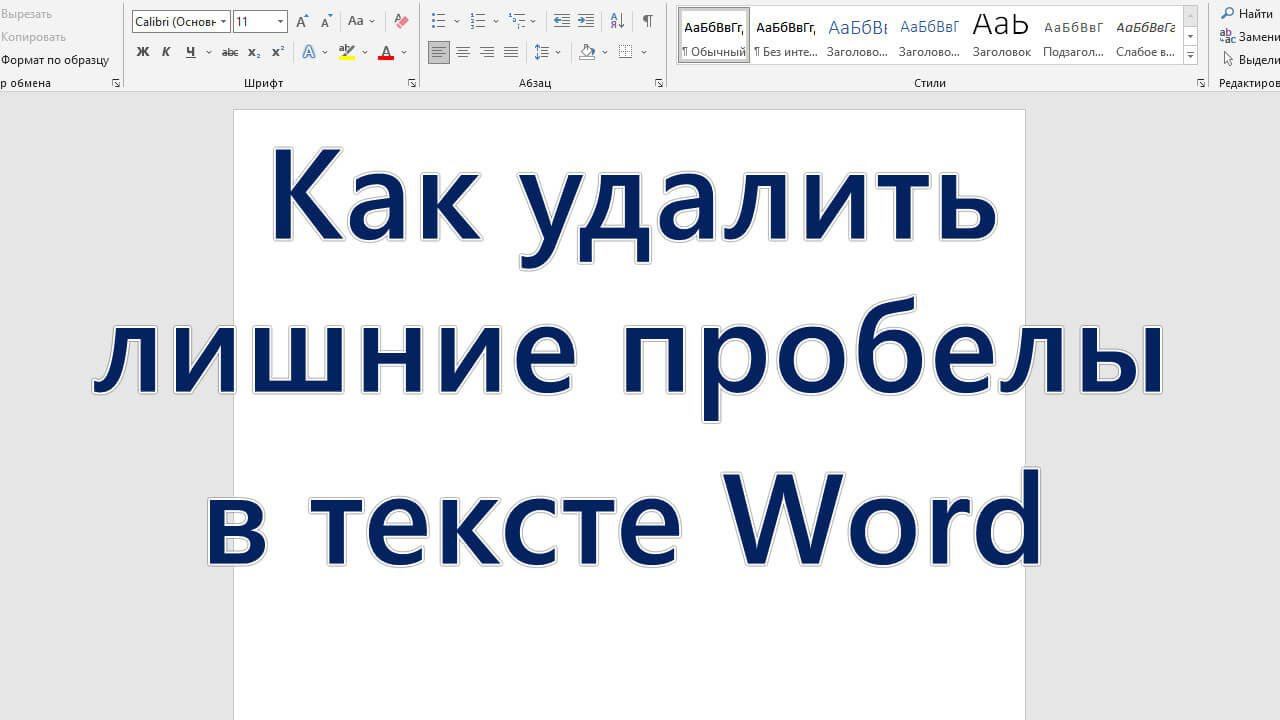Shrink the font size with the decrease button

point(326,21)
